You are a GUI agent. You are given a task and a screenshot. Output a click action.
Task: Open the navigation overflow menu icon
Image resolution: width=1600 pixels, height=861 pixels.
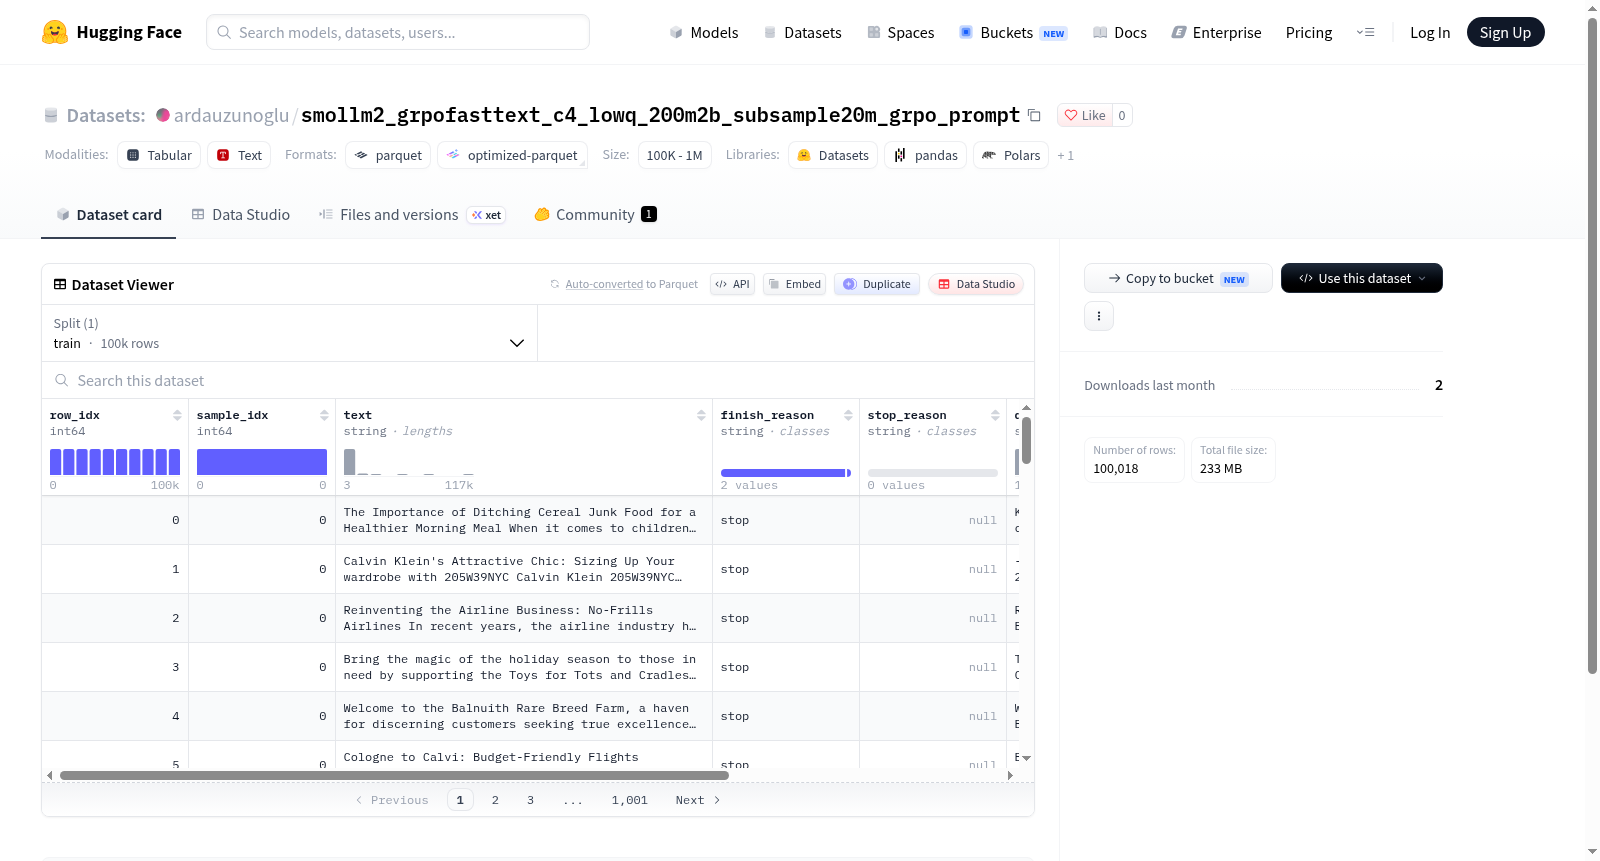point(1365,32)
